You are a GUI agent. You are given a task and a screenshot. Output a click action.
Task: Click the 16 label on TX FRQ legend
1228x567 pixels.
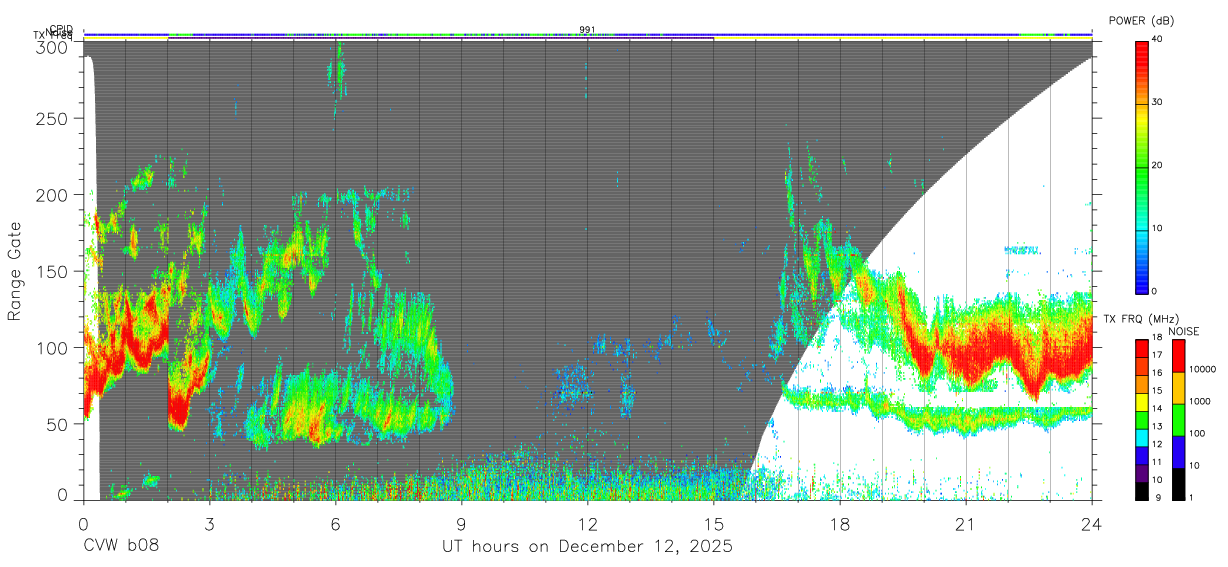point(1157,373)
